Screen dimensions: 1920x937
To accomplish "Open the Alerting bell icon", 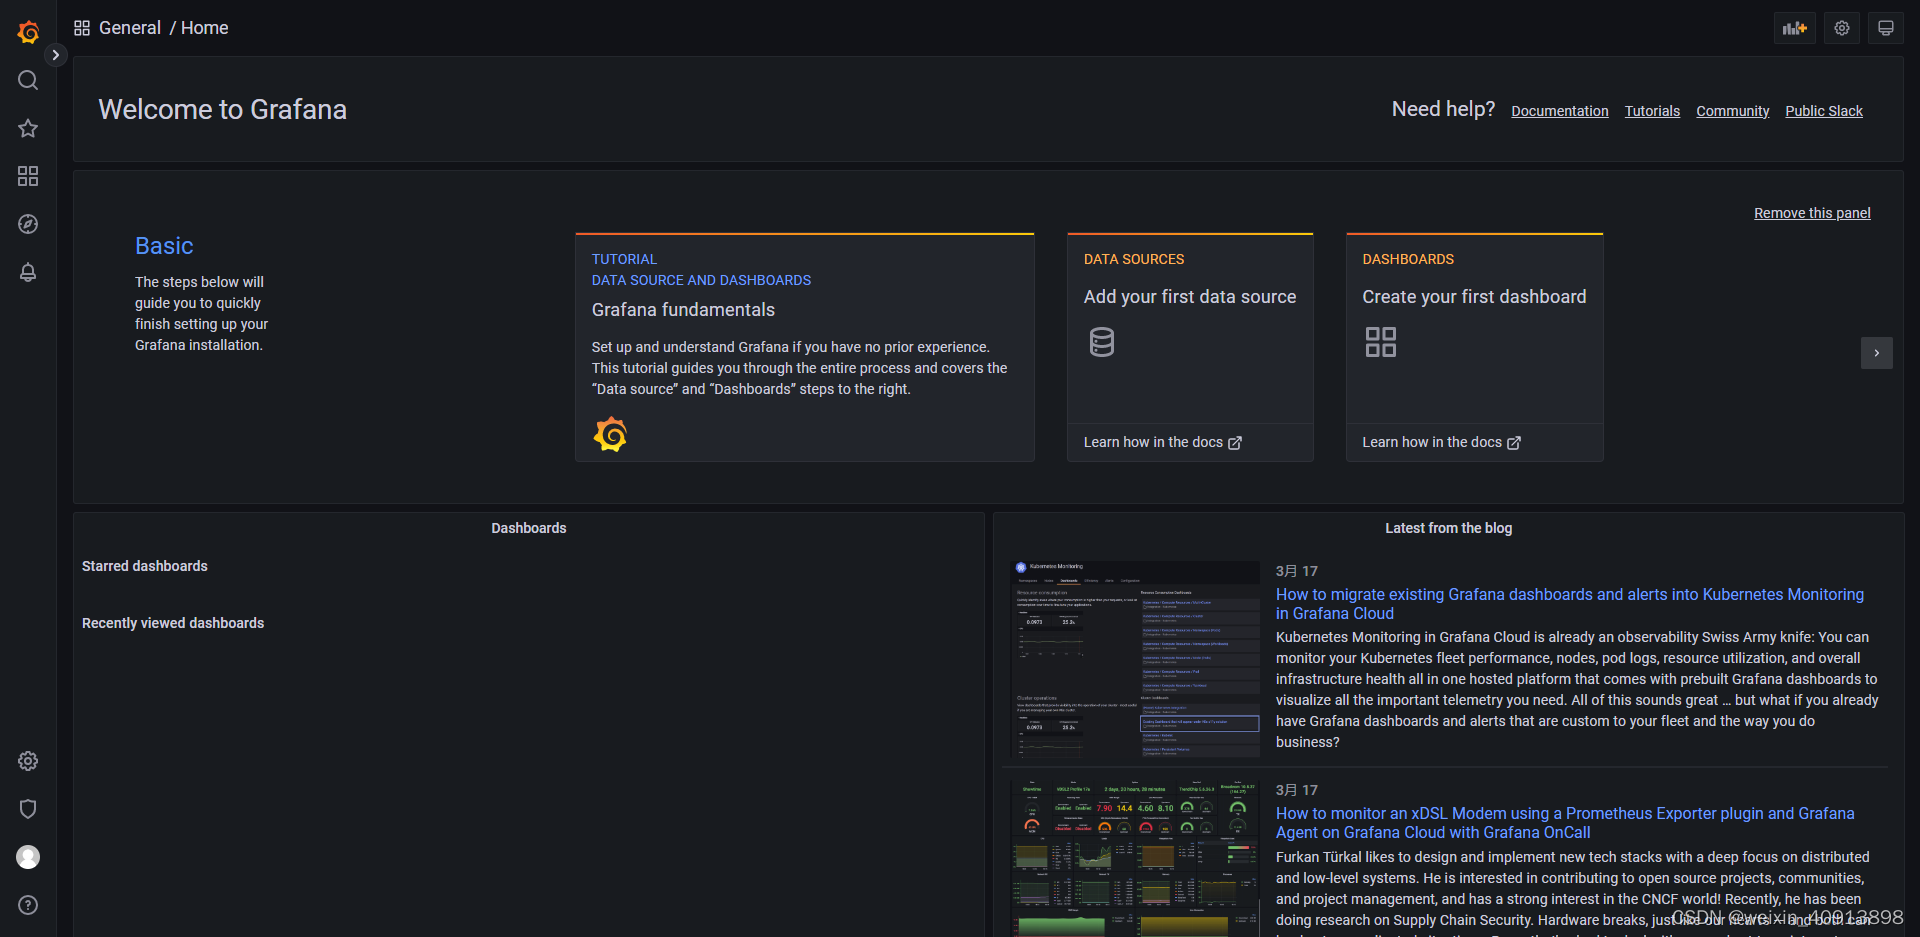I will click(28, 272).
